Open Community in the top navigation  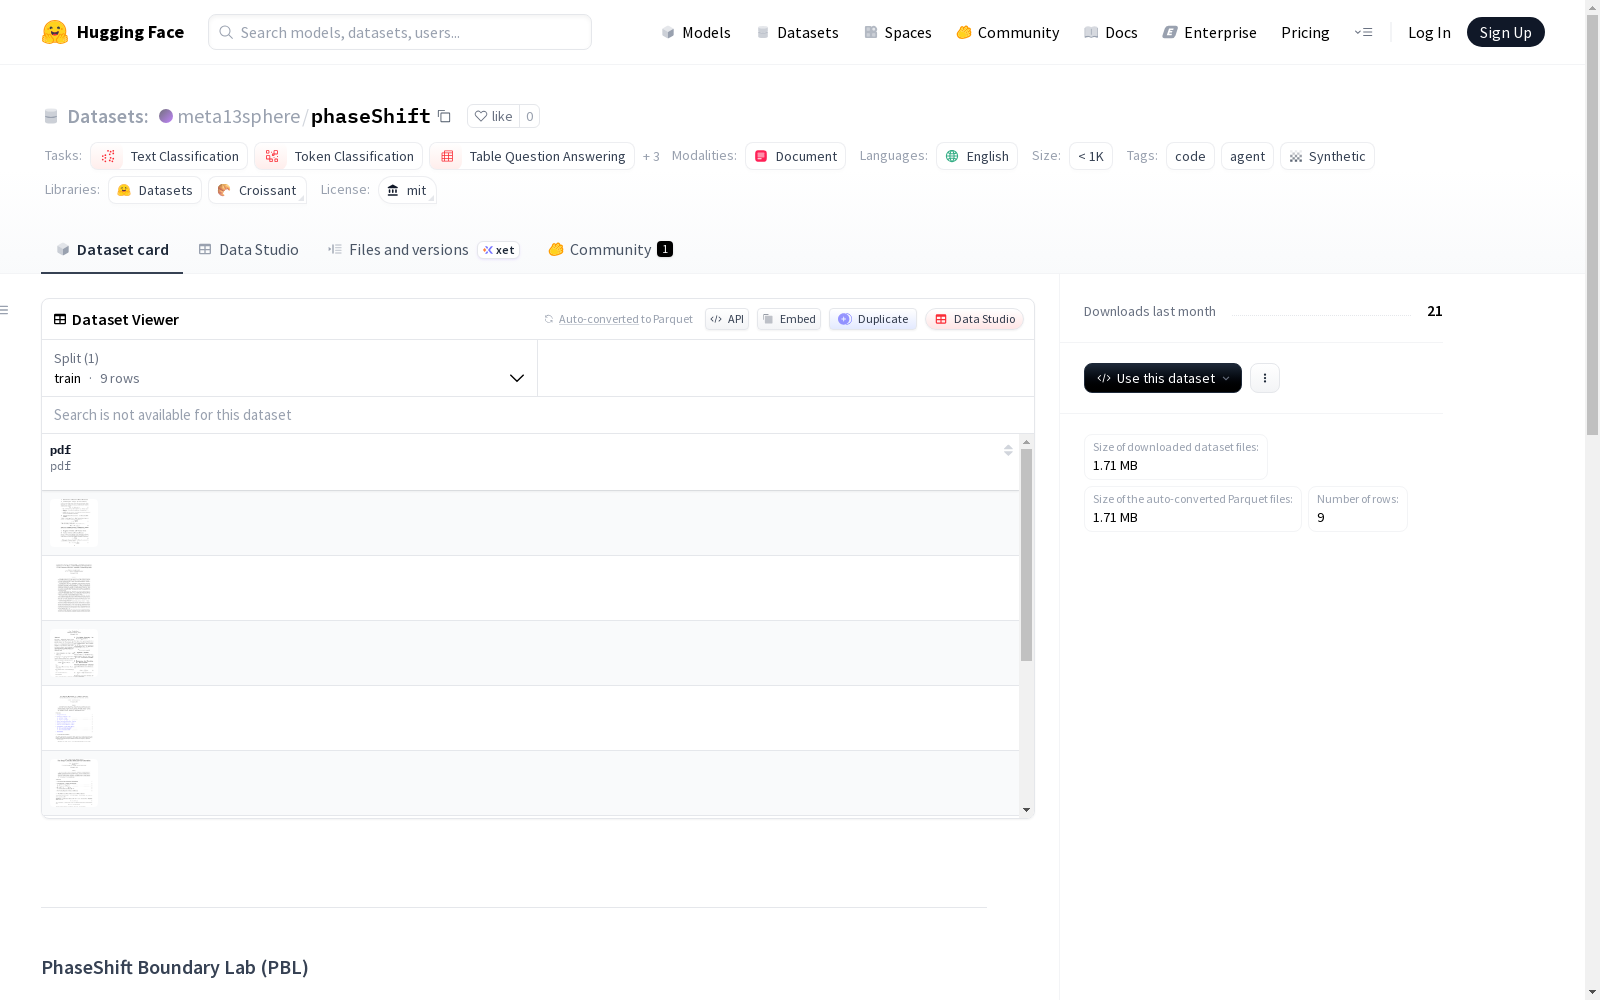(x=1008, y=32)
